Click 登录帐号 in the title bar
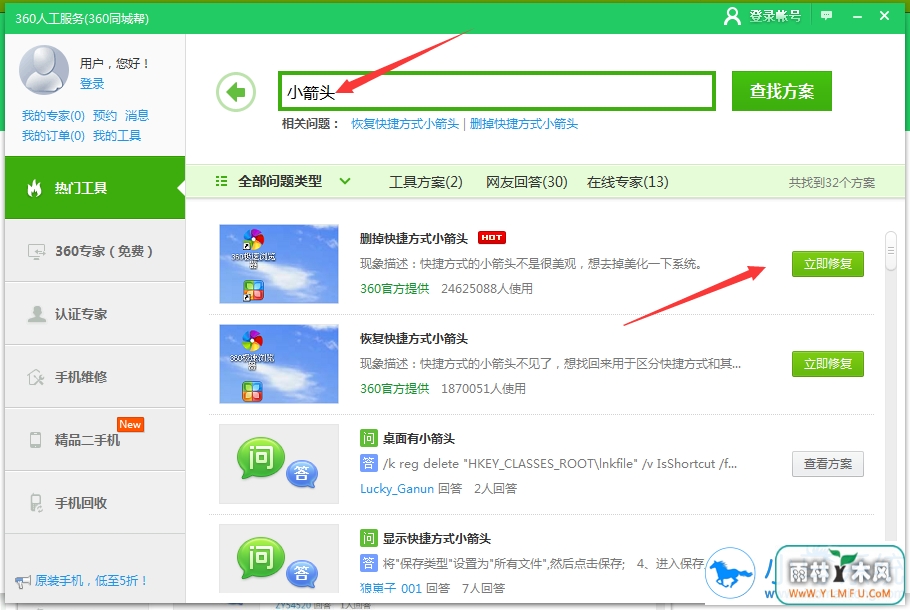This screenshot has width=910, height=610. 775,16
